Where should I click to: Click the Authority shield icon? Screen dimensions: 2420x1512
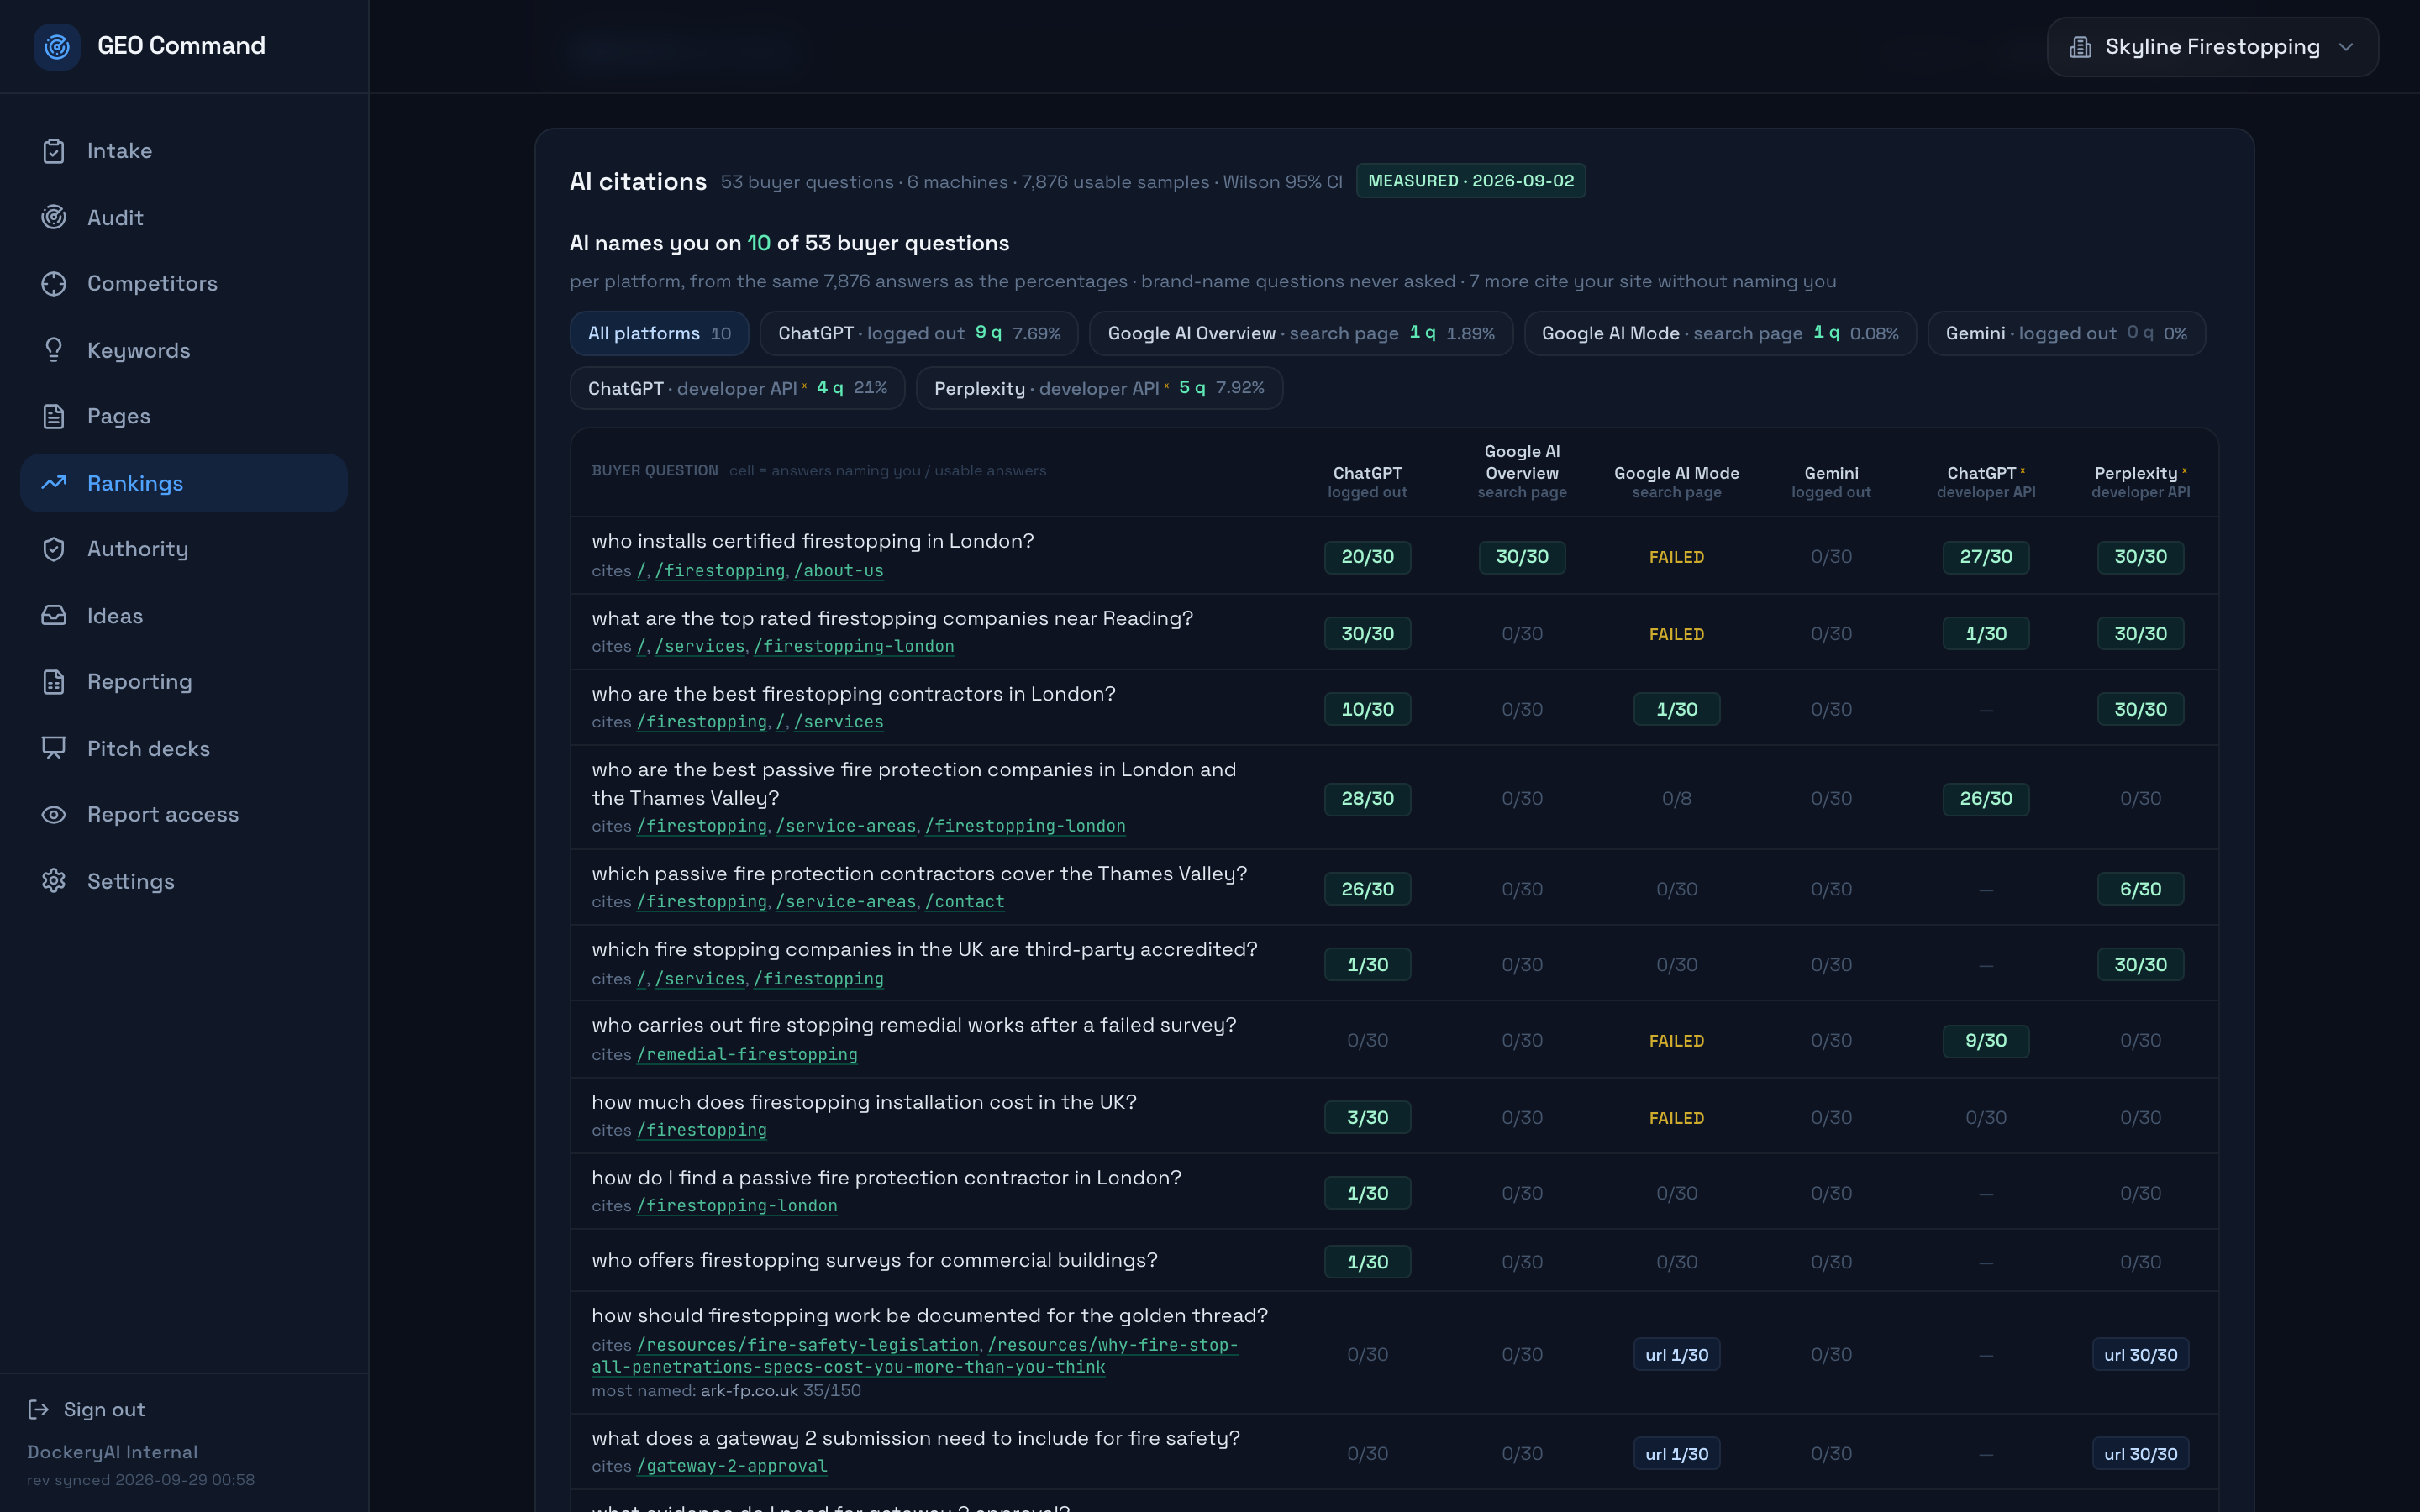point(54,549)
